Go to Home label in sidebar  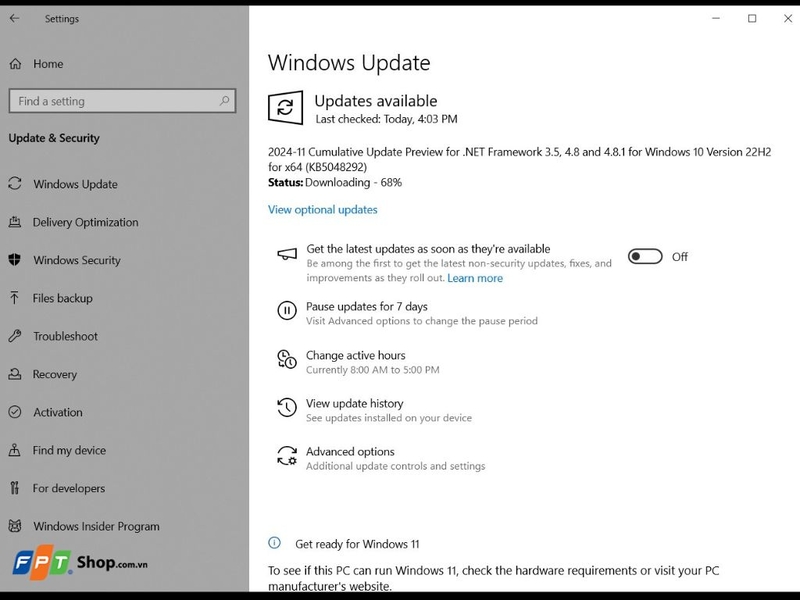(x=48, y=64)
